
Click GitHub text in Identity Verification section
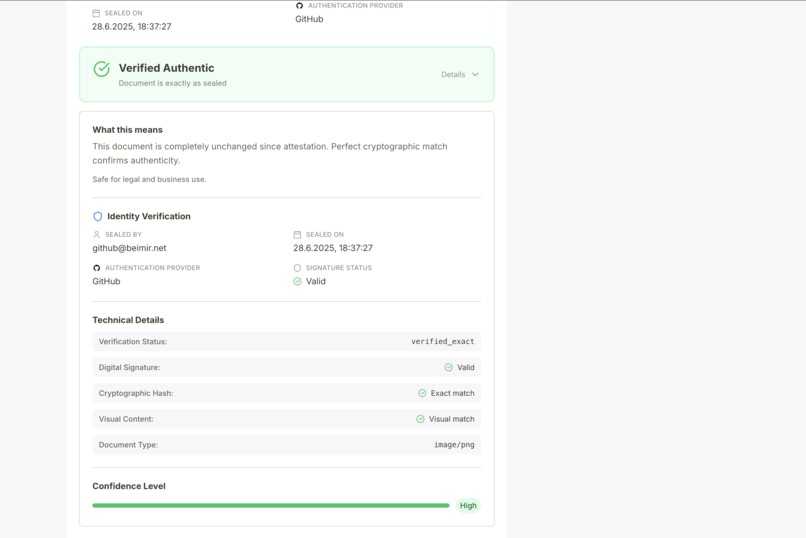pyautogui.click(x=106, y=281)
